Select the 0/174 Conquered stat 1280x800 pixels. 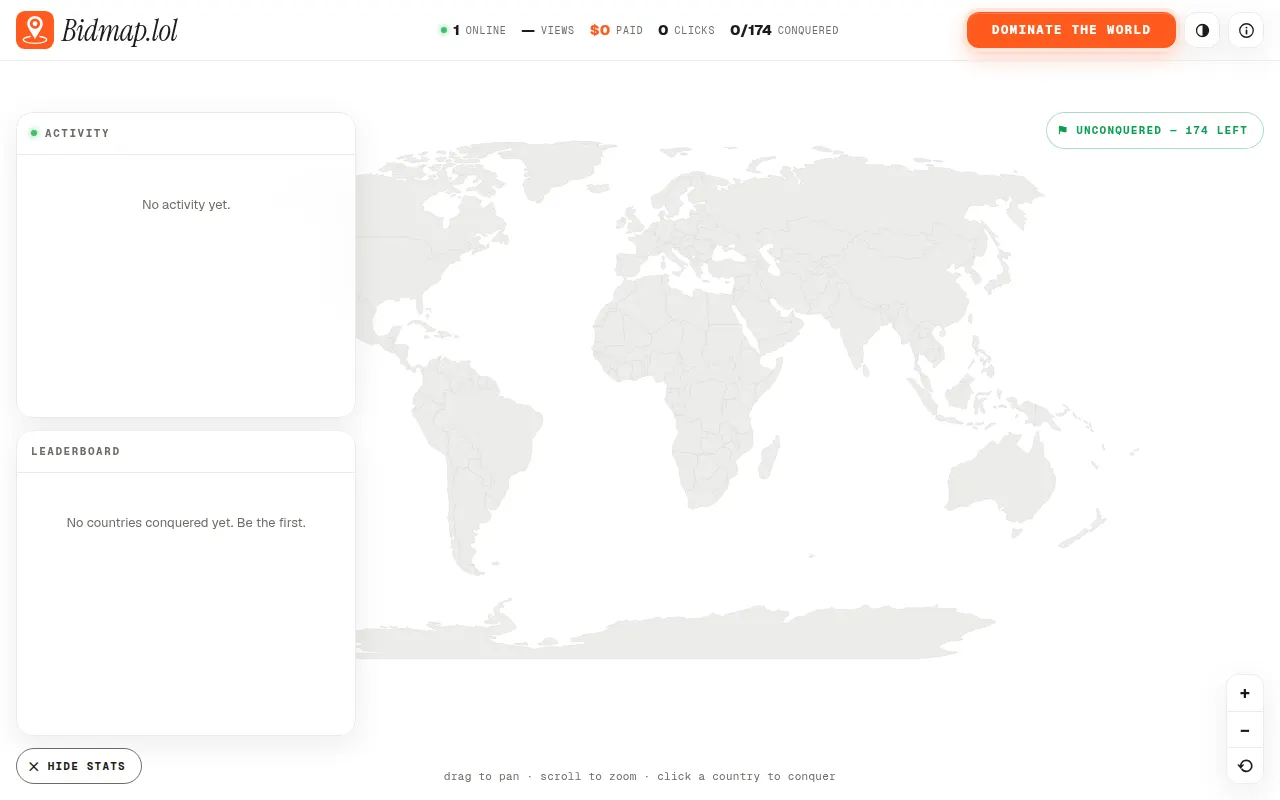(784, 30)
